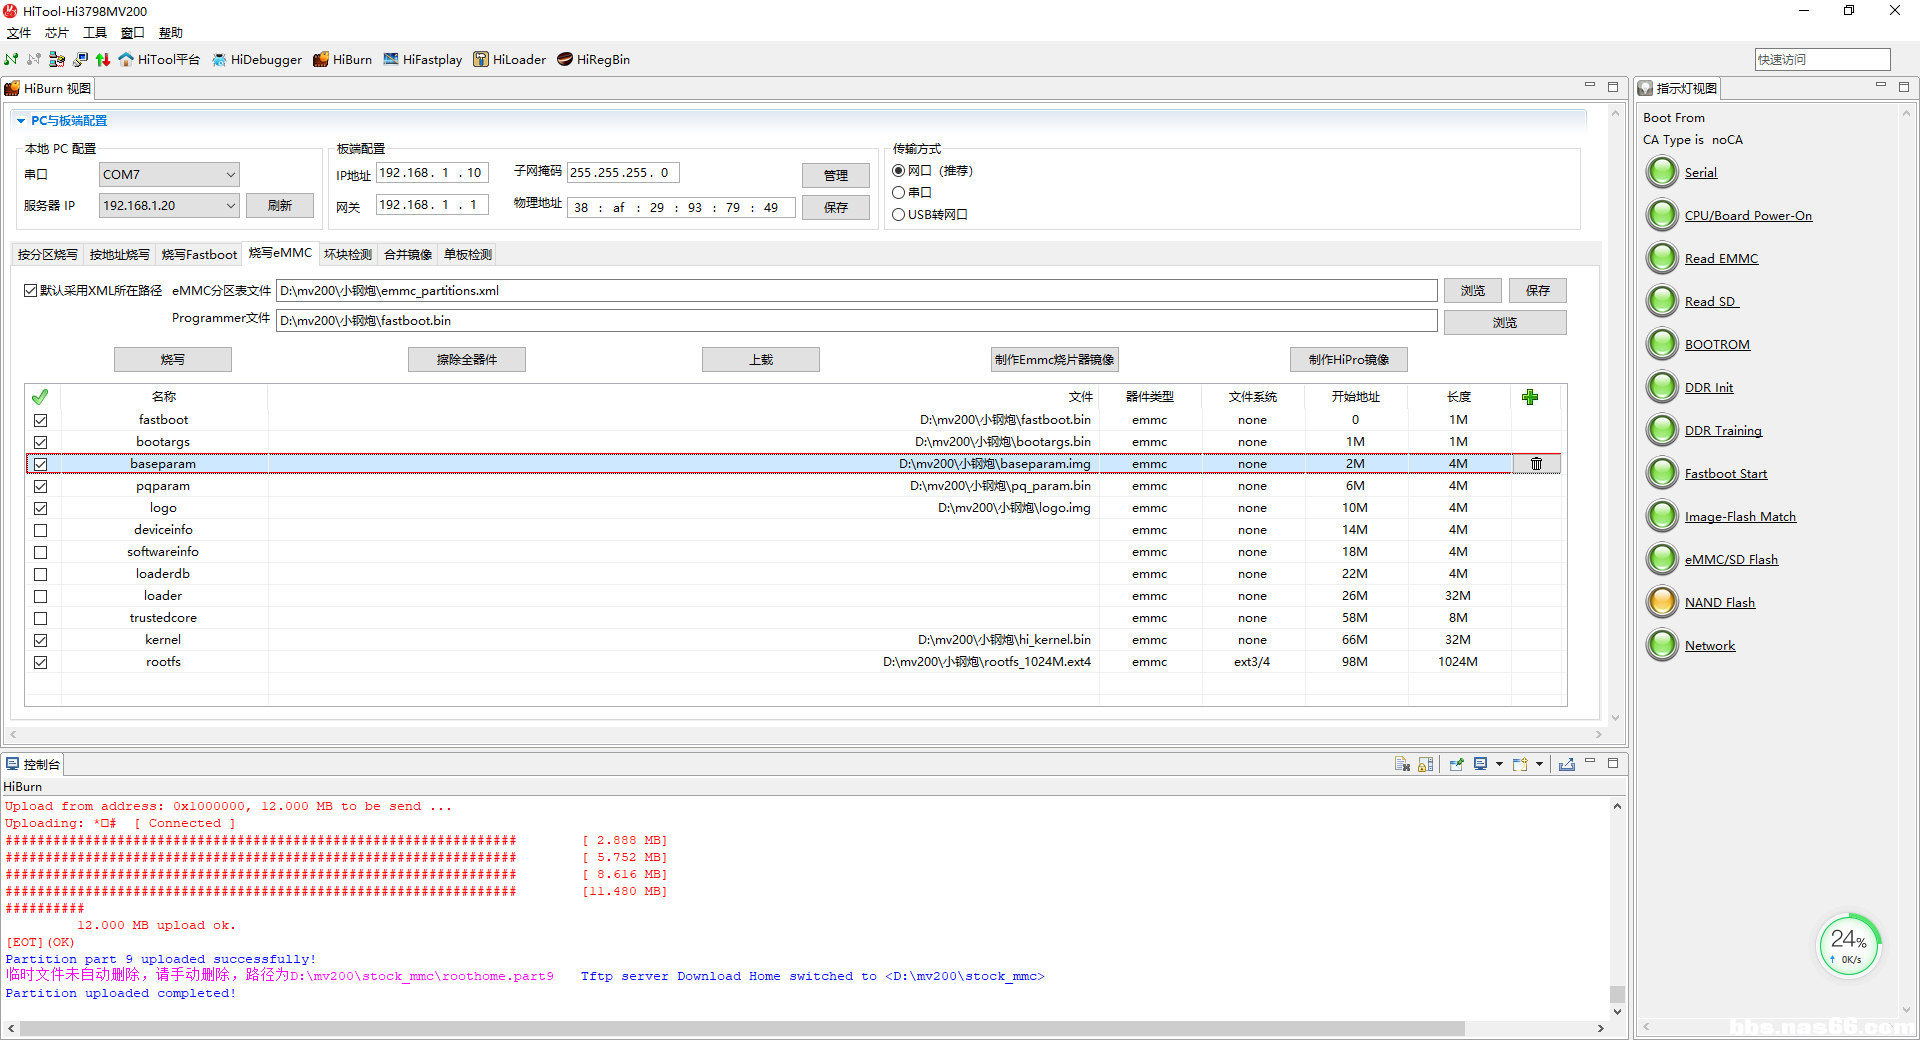Click the 制作HiPro镜像 button
The height and width of the screenshot is (1040, 1920).
click(1348, 360)
